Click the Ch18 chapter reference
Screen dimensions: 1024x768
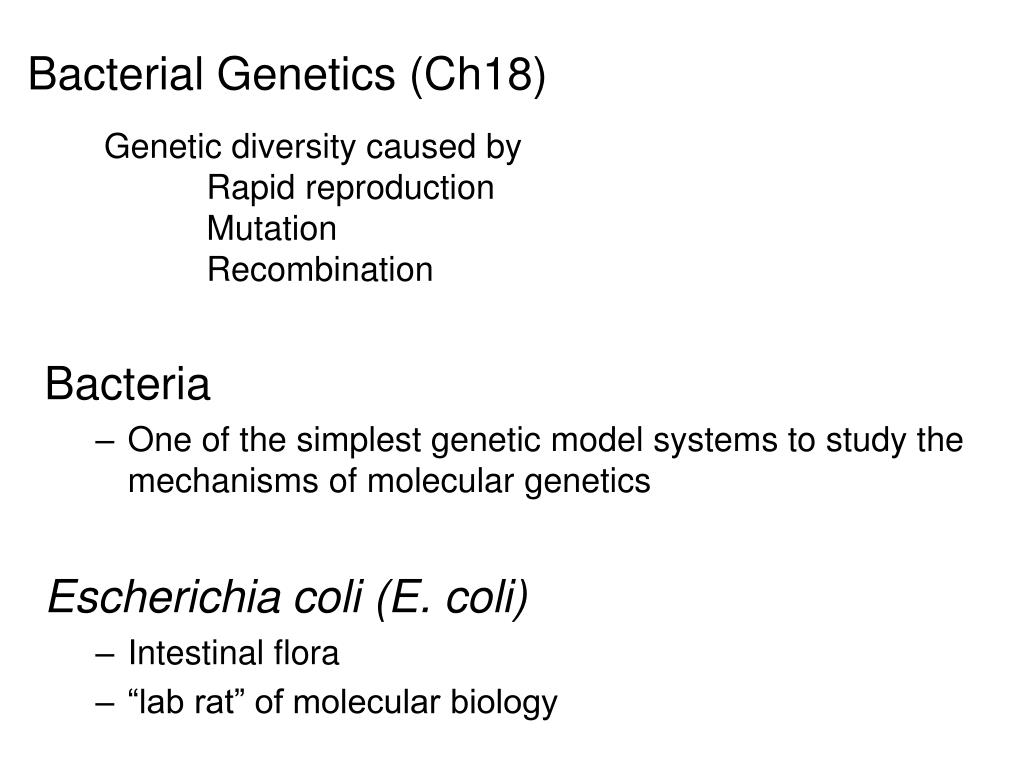tap(479, 74)
